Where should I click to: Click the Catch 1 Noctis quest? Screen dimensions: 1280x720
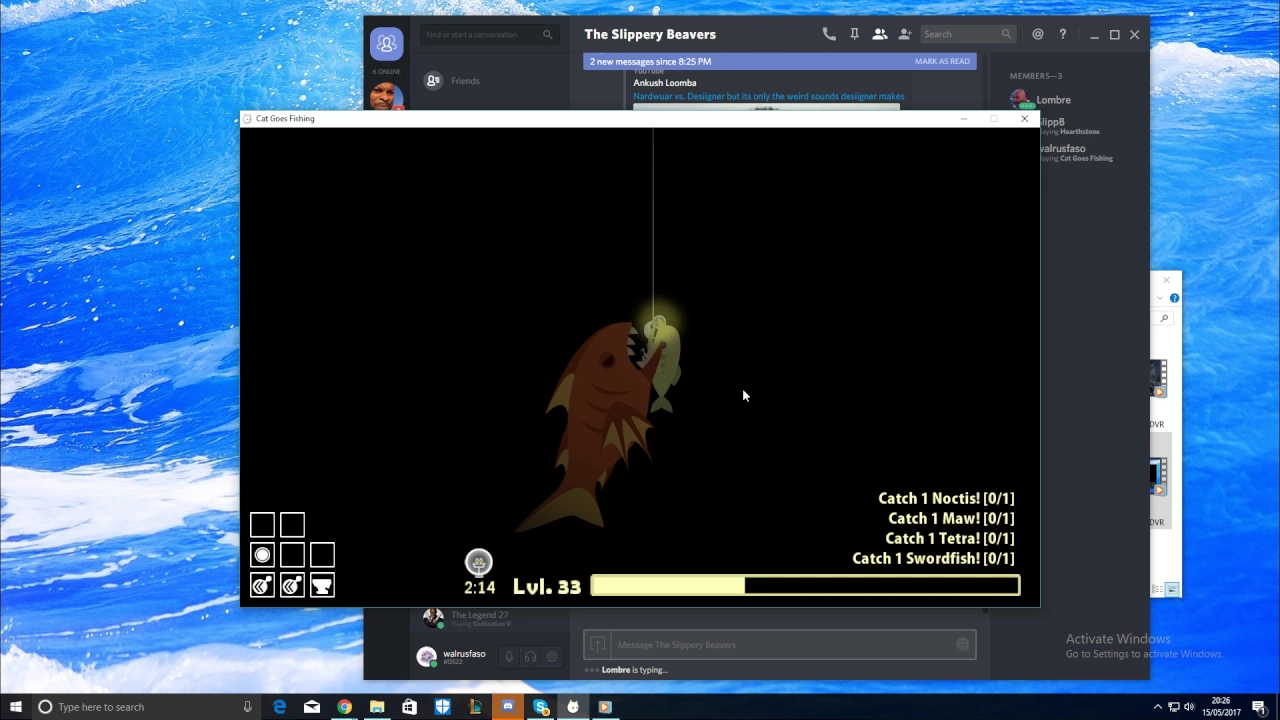pyautogui.click(x=946, y=498)
